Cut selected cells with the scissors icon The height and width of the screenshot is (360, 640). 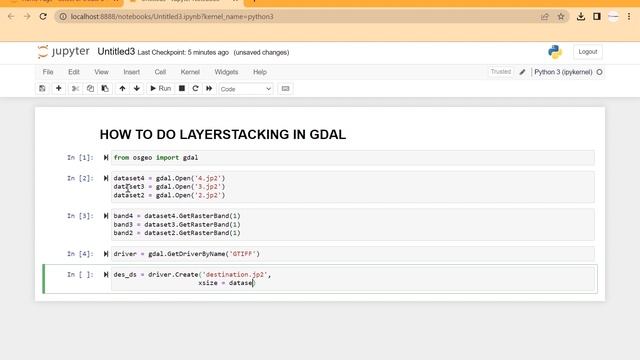point(75,89)
